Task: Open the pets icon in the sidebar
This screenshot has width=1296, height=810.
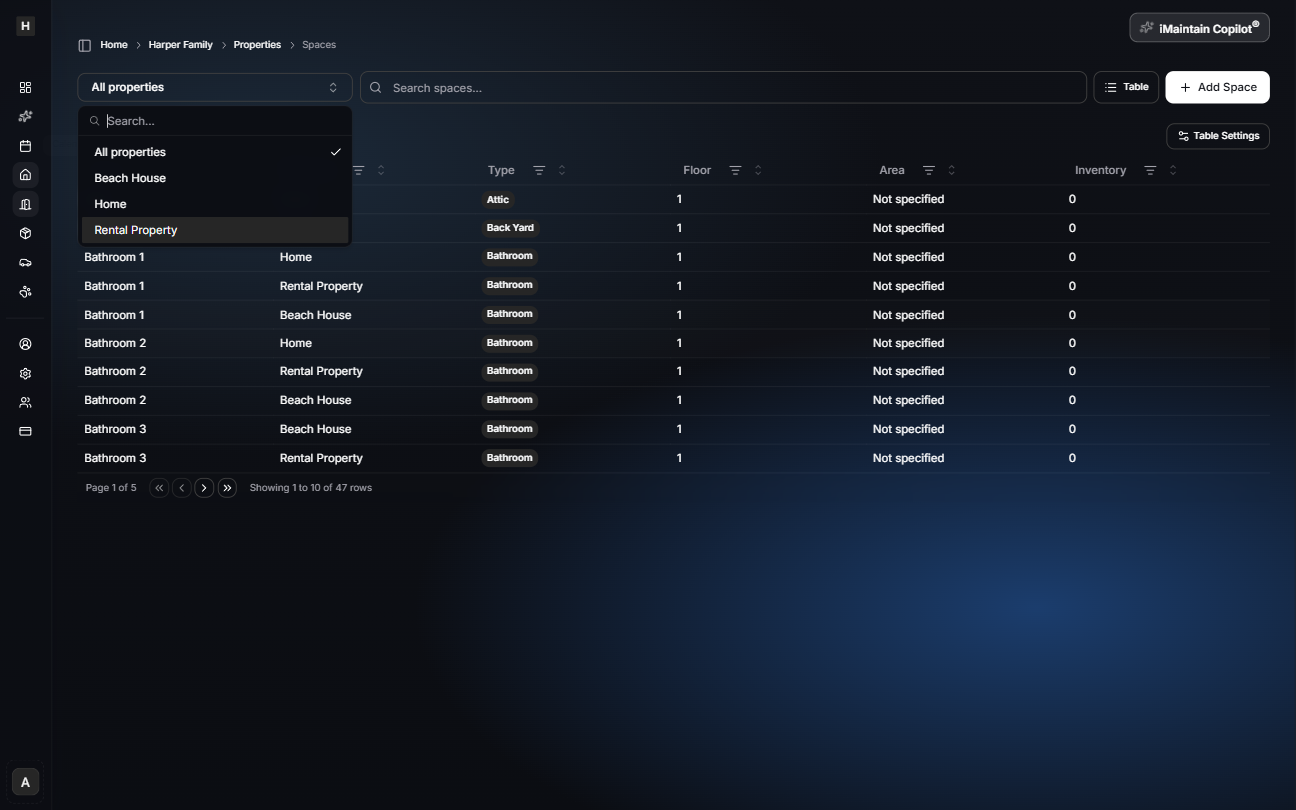Action: click(25, 292)
